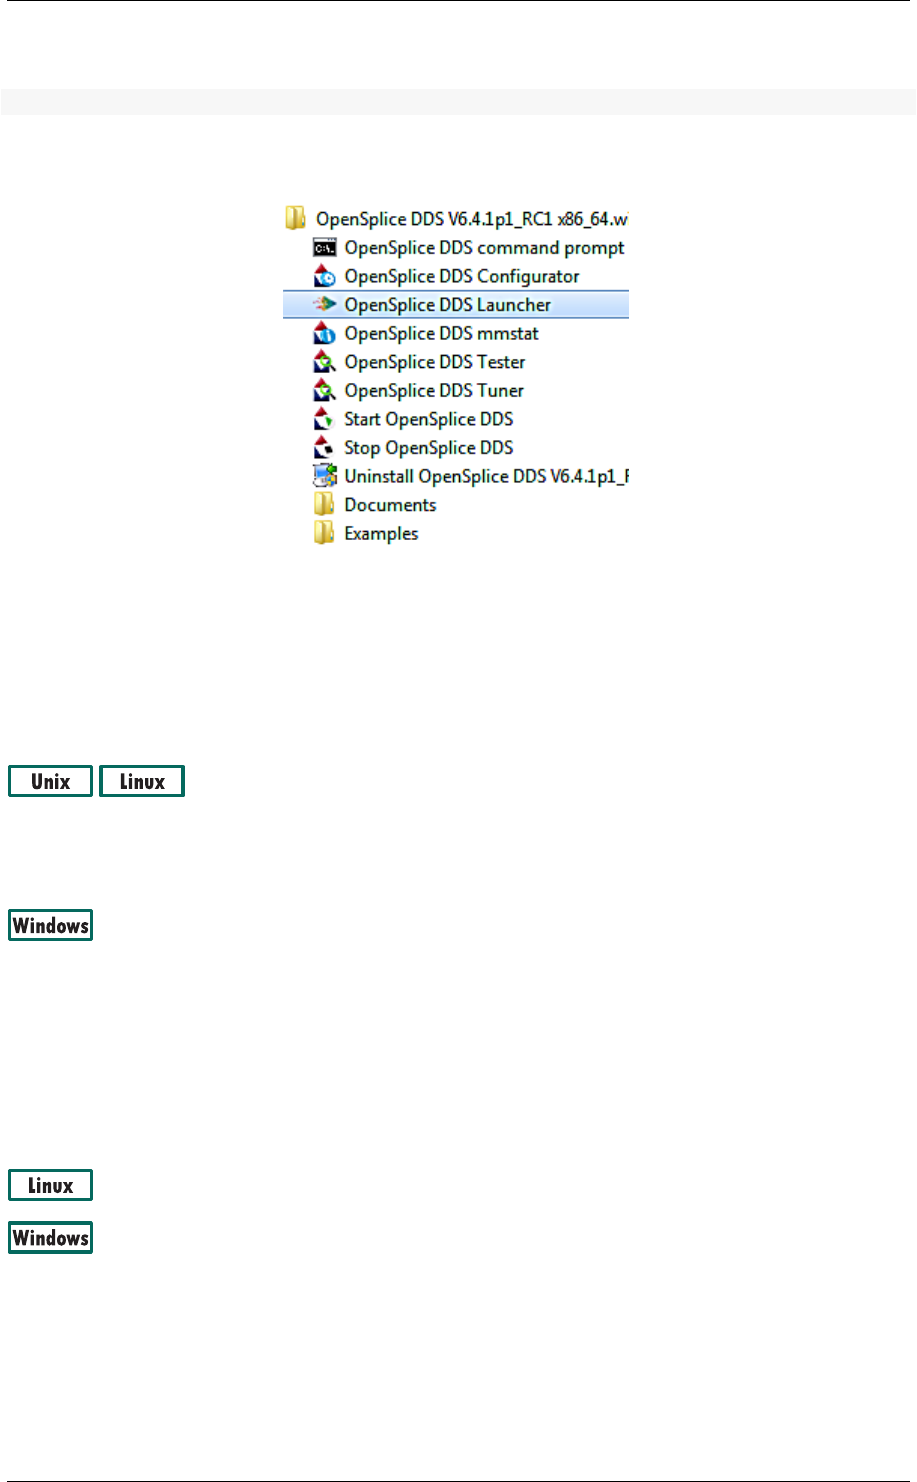Click the OpenSplice DDS Launcher icon
917x1482 pixels.
click(324, 304)
